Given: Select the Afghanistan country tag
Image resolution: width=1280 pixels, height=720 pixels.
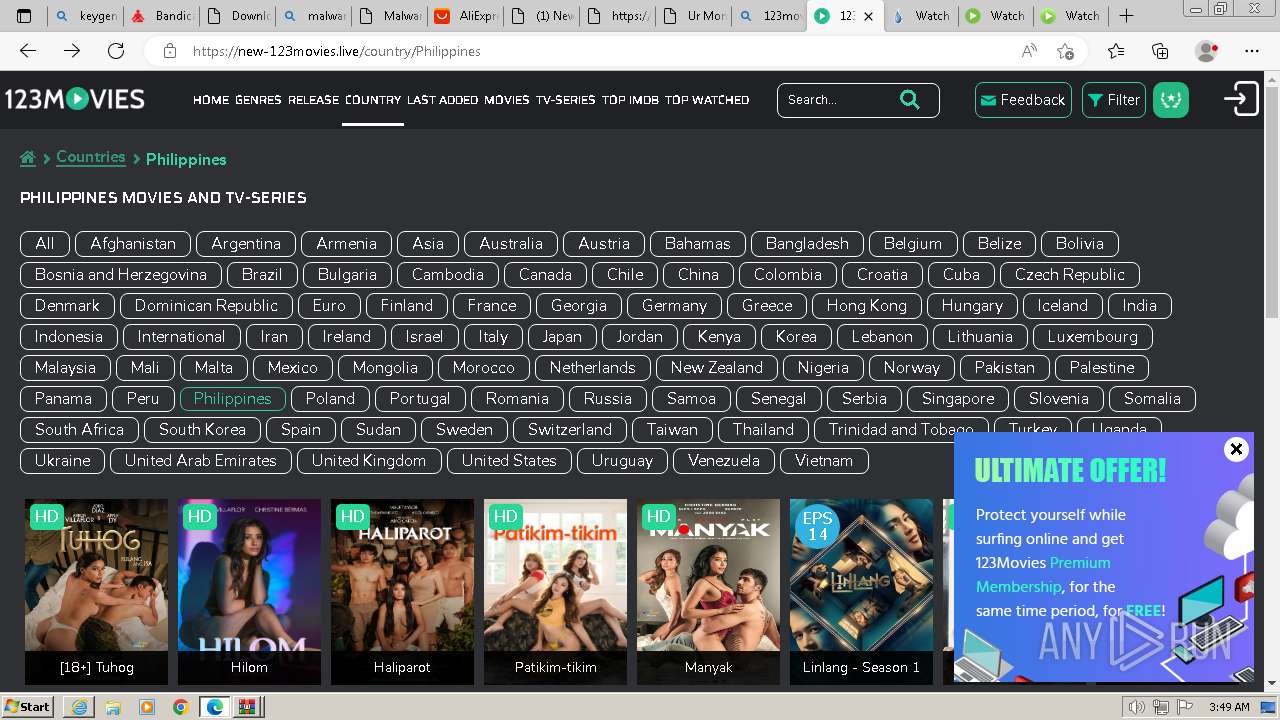Looking at the screenshot, I should click(x=133, y=243).
